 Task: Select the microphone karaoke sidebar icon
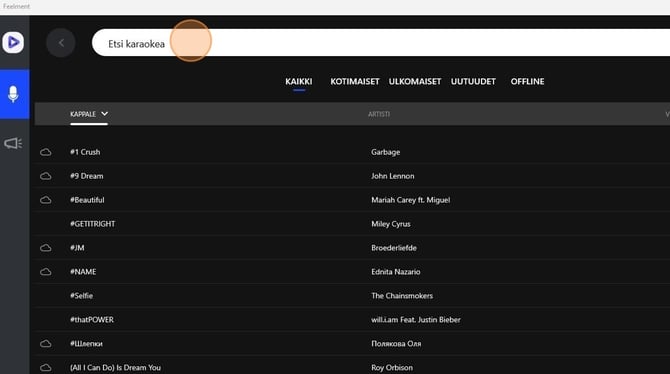click(x=13, y=94)
